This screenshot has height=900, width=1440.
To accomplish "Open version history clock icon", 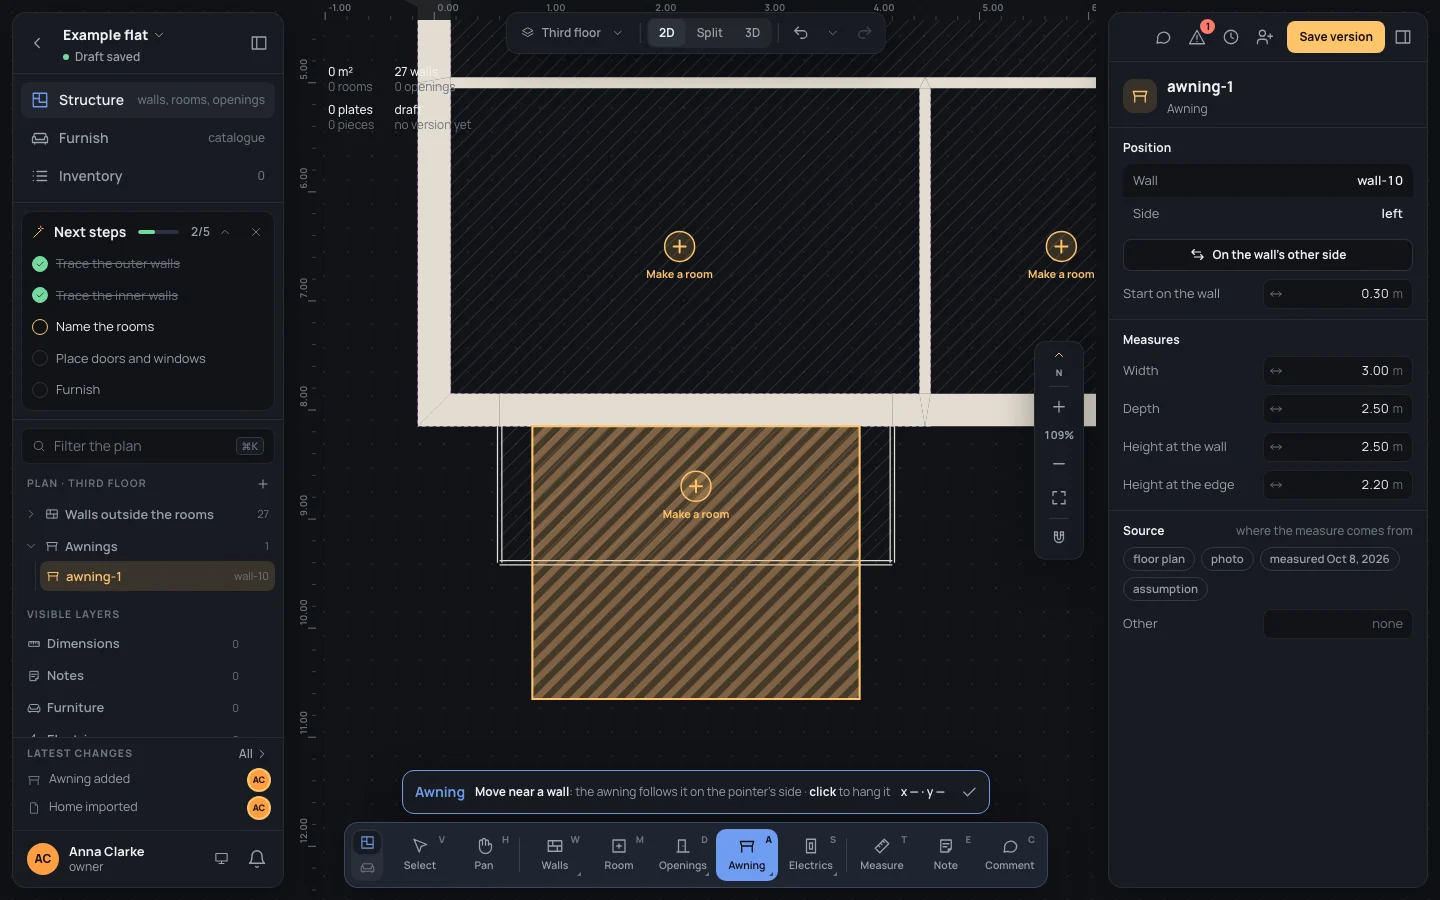I will point(1231,37).
